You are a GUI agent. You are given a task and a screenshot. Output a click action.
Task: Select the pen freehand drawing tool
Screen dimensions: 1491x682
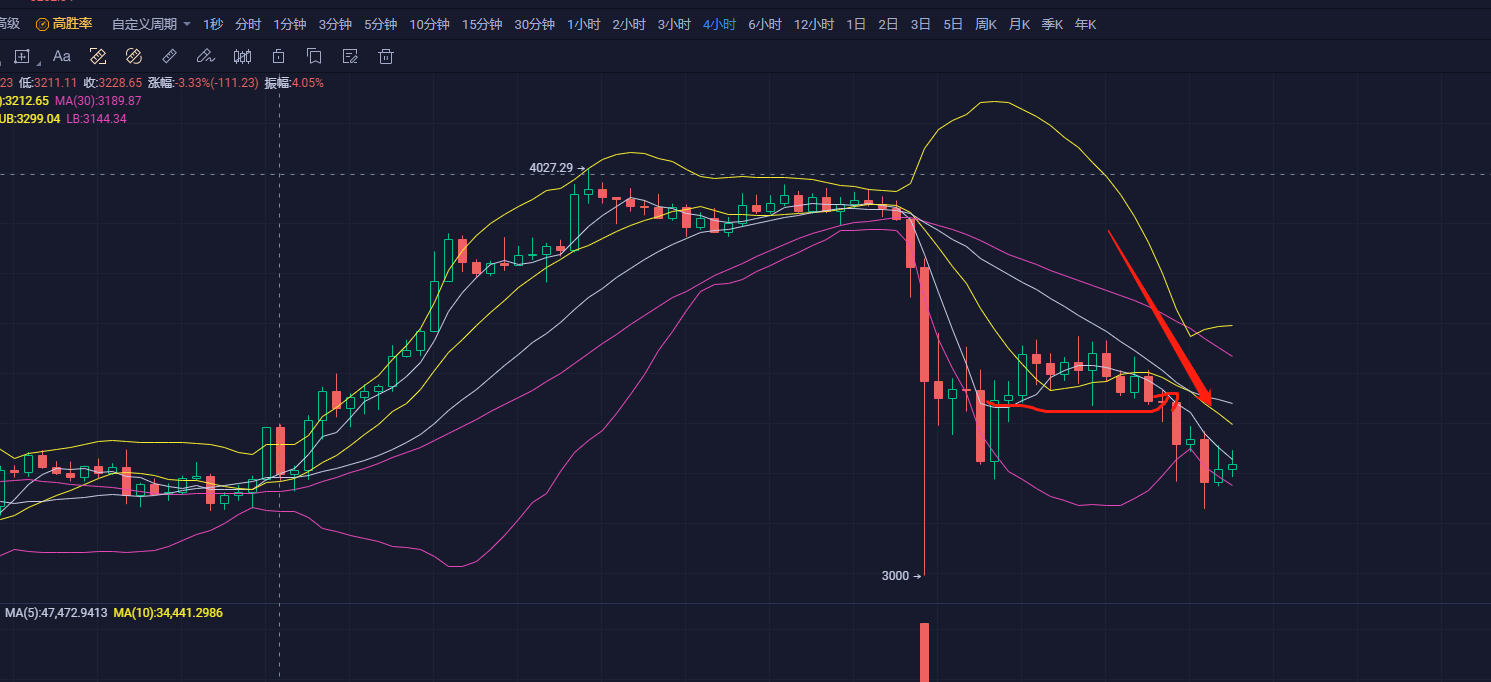tap(206, 56)
